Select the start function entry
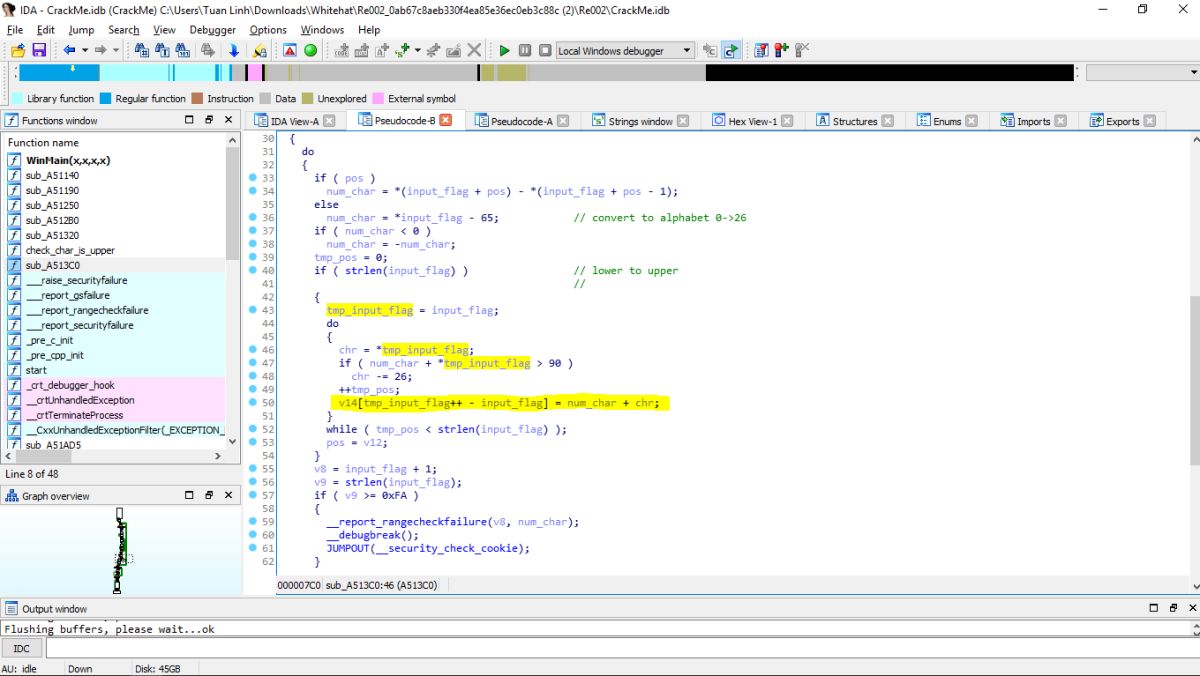The height and width of the screenshot is (676, 1200). pos(36,370)
